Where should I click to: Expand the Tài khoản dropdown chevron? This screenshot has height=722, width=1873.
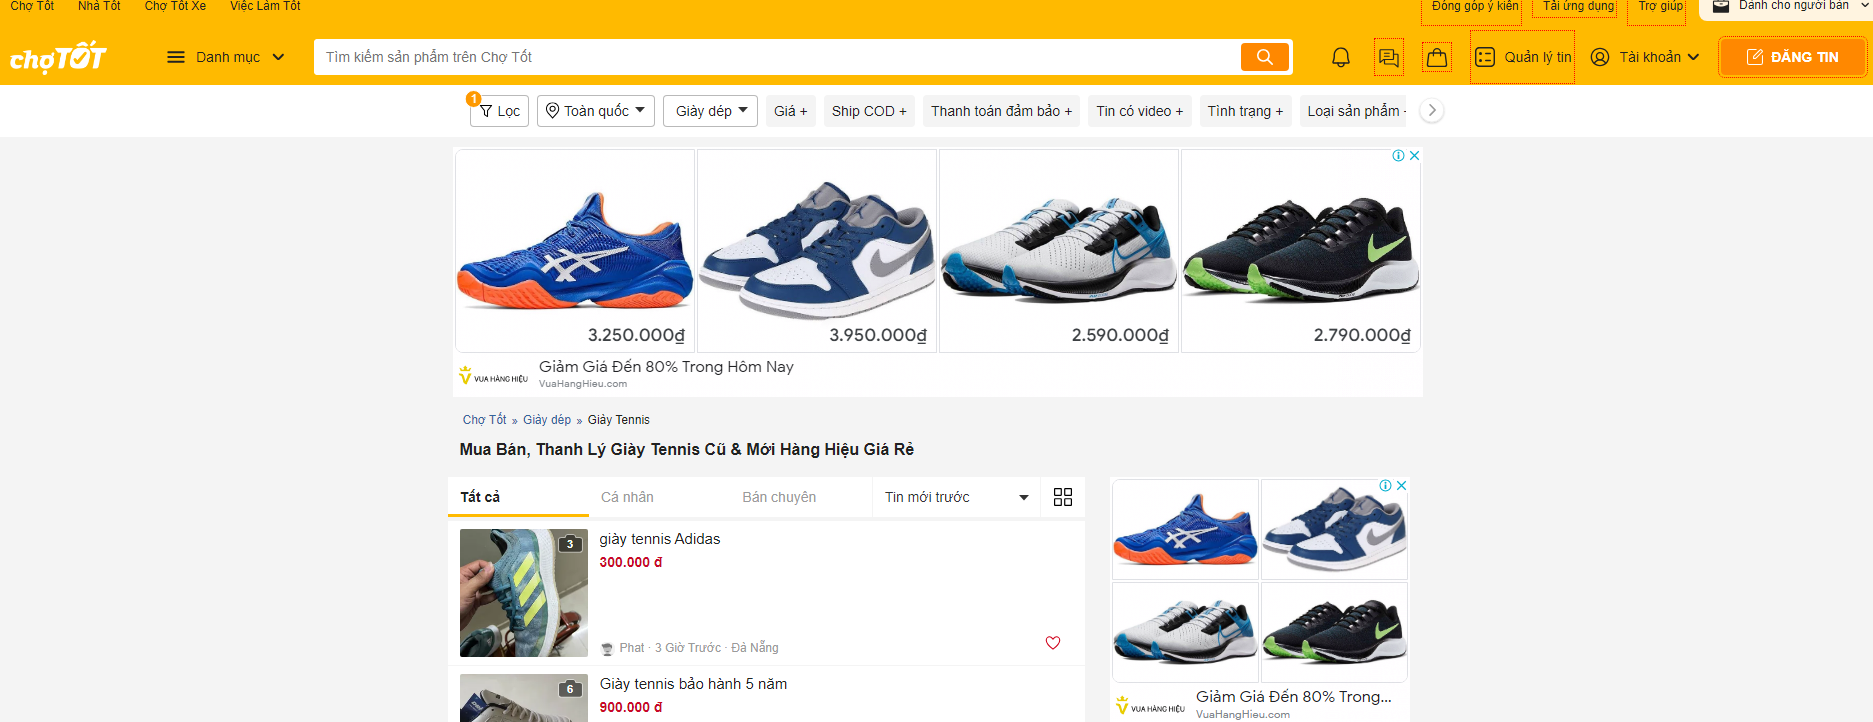1693,57
